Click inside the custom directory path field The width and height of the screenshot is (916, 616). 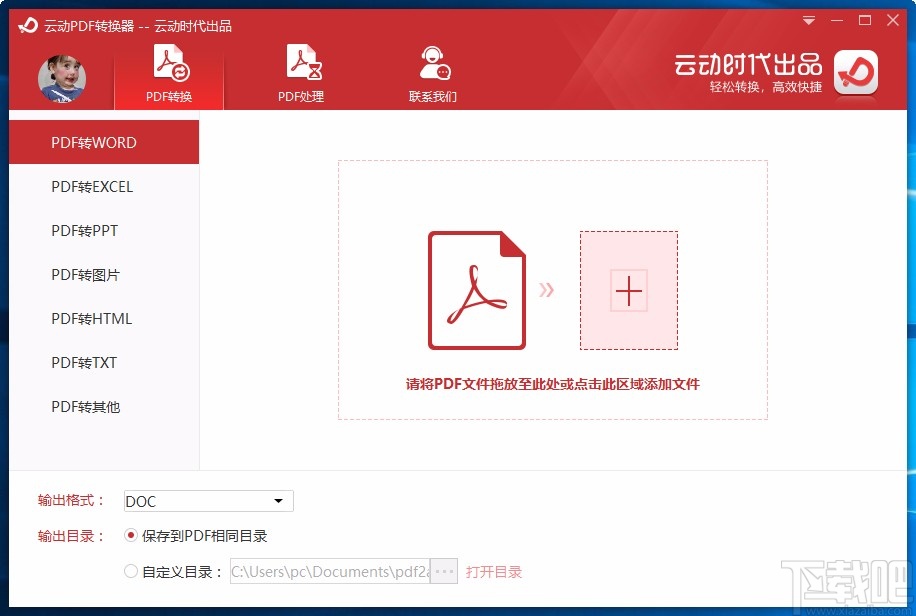tap(330, 571)
